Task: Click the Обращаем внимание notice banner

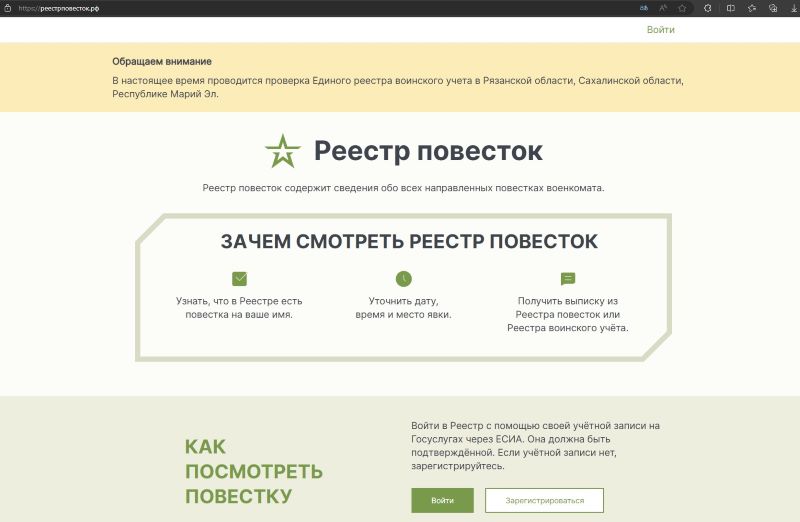Action: click(x=400, y=78)
